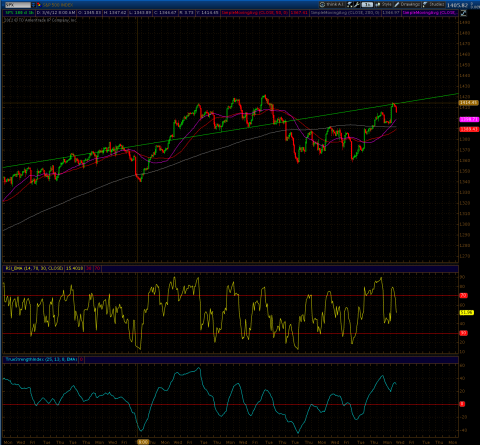This screenshot has width=480, height=445.
Task: Expand the symbol selector arrow
Action: click(33, 5)
